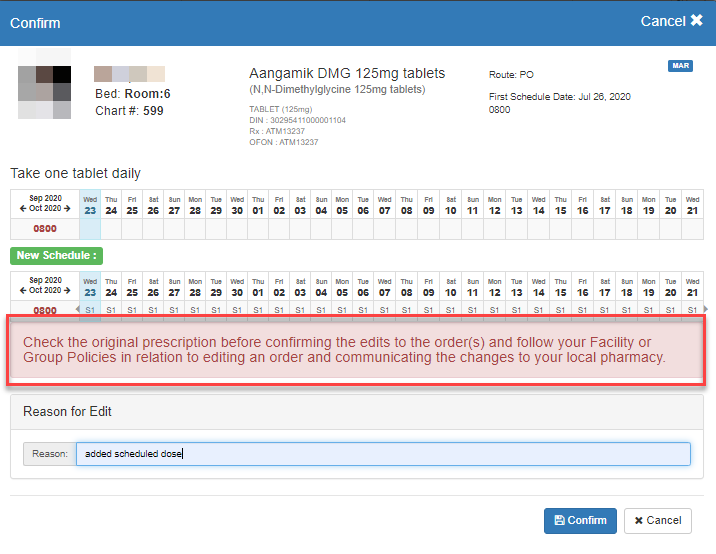Viewport: 716px width, 554px height.
Task: Click into the Reason text field
Action: [383, 454]
